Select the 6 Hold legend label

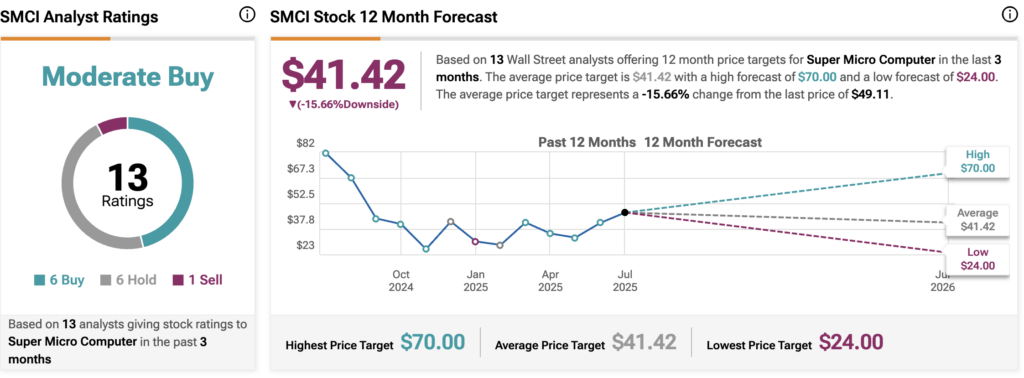pos(128,280)
